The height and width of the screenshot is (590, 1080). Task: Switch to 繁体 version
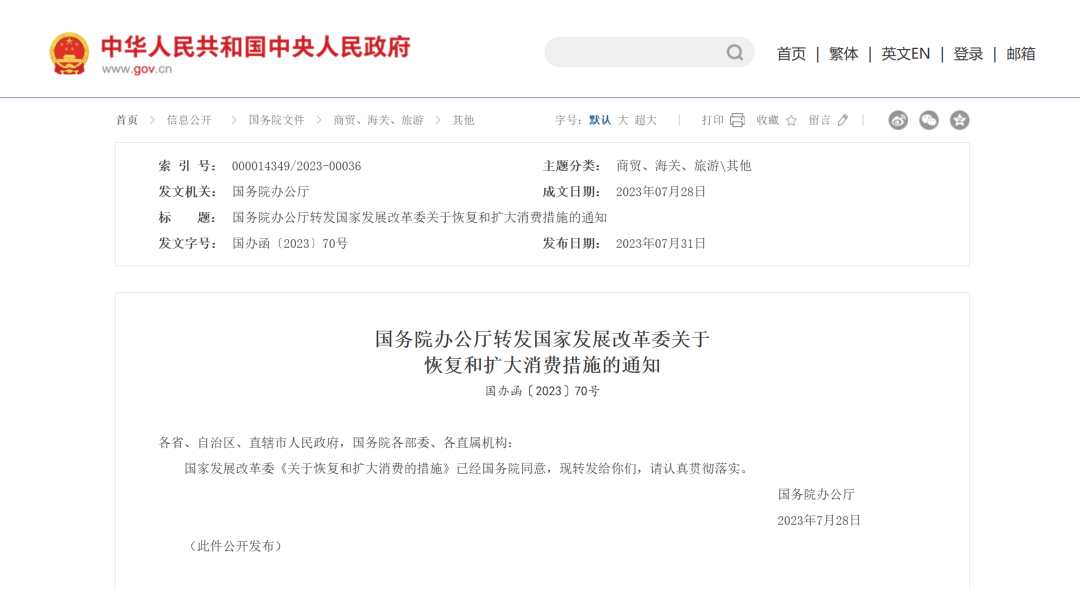[843, 54]
